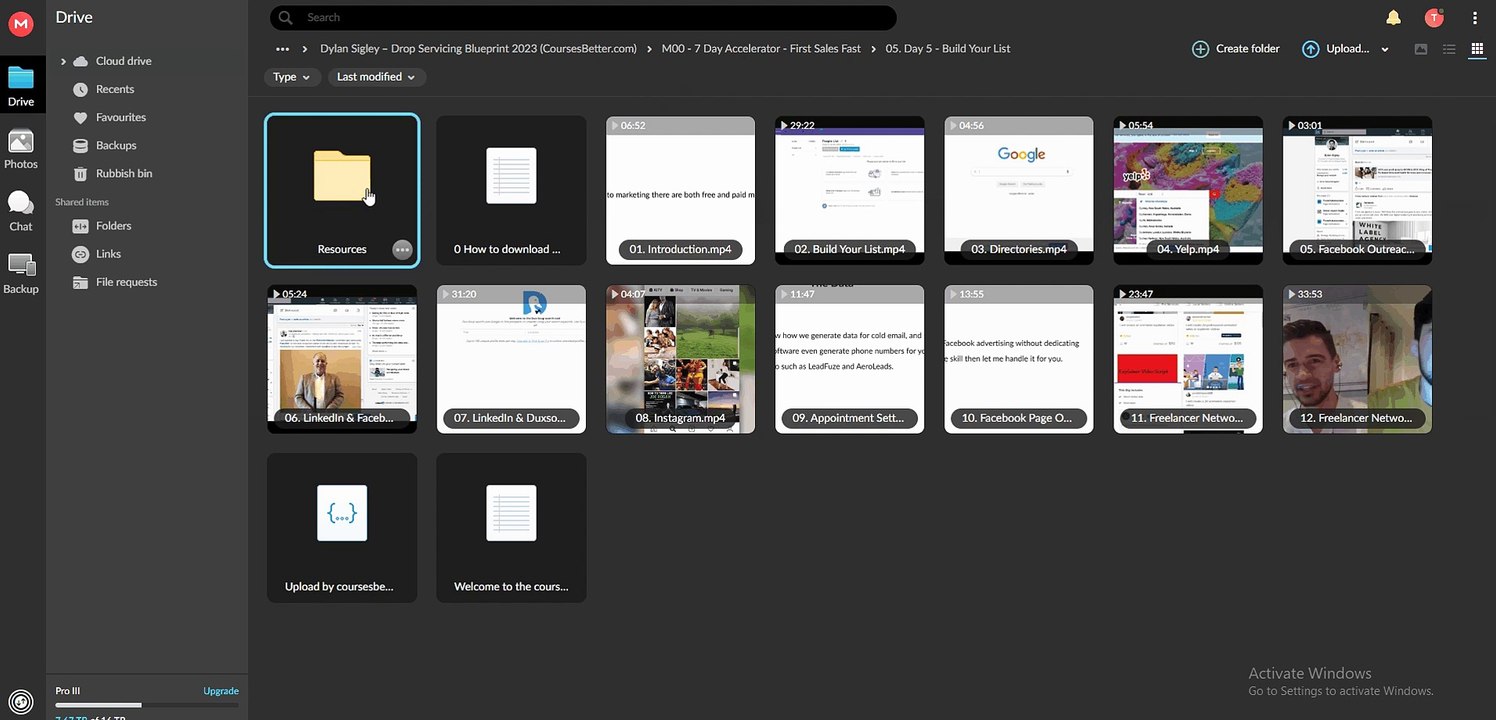Click the storage usage progress bar

tap(147, 705)
